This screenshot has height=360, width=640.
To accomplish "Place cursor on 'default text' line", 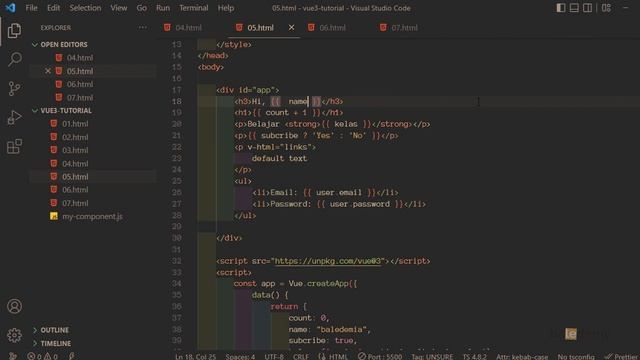I will (x=279, y=158).
